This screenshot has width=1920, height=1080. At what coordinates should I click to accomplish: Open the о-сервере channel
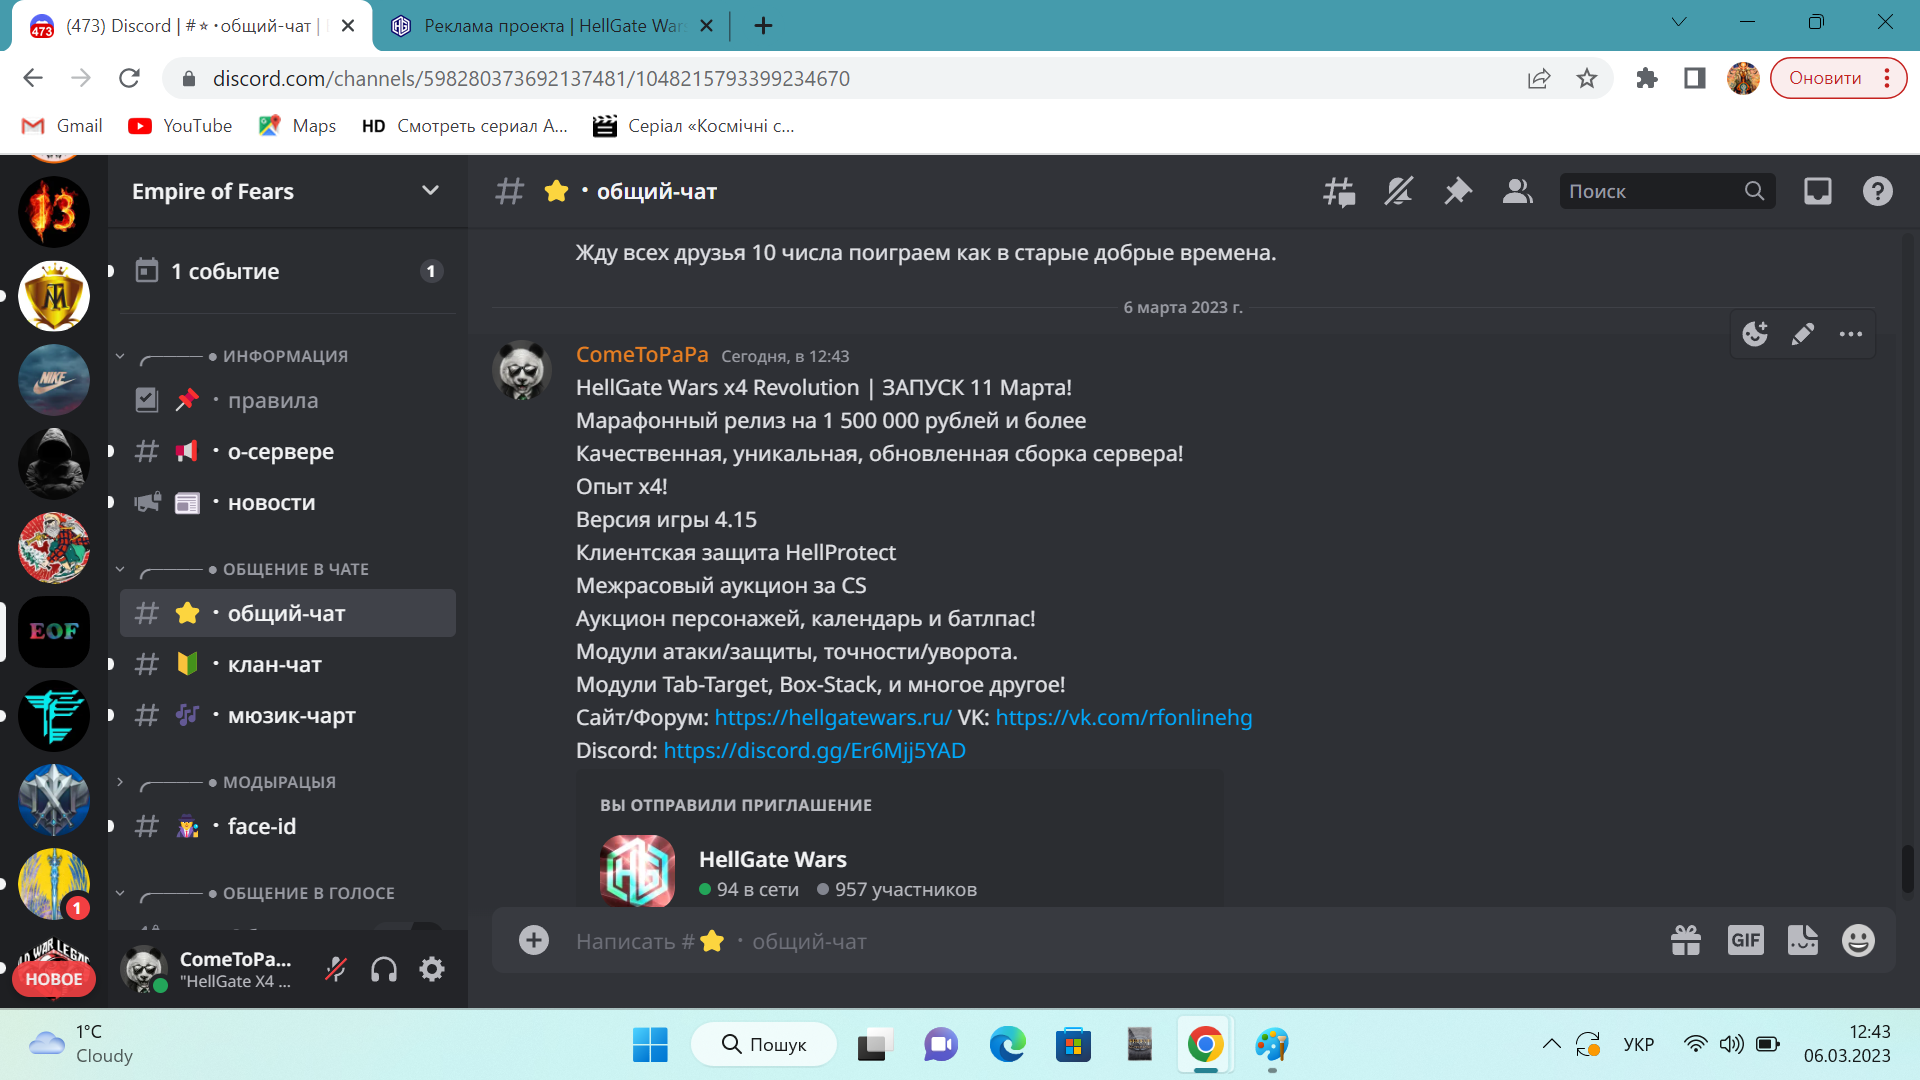(x=288, y=451)
